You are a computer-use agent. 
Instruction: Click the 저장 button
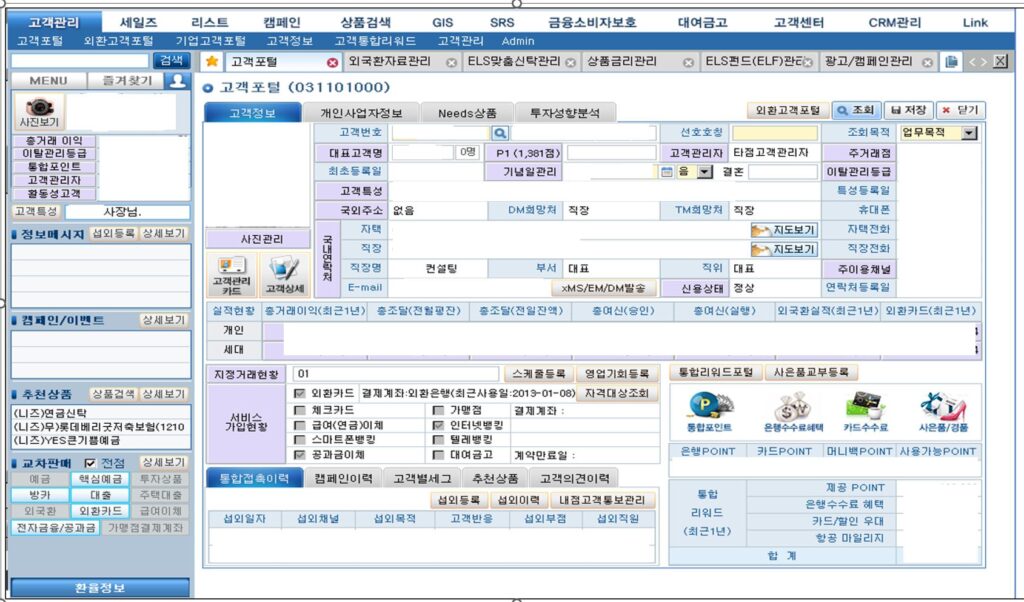pyautogui.click(x=908, y=111)
